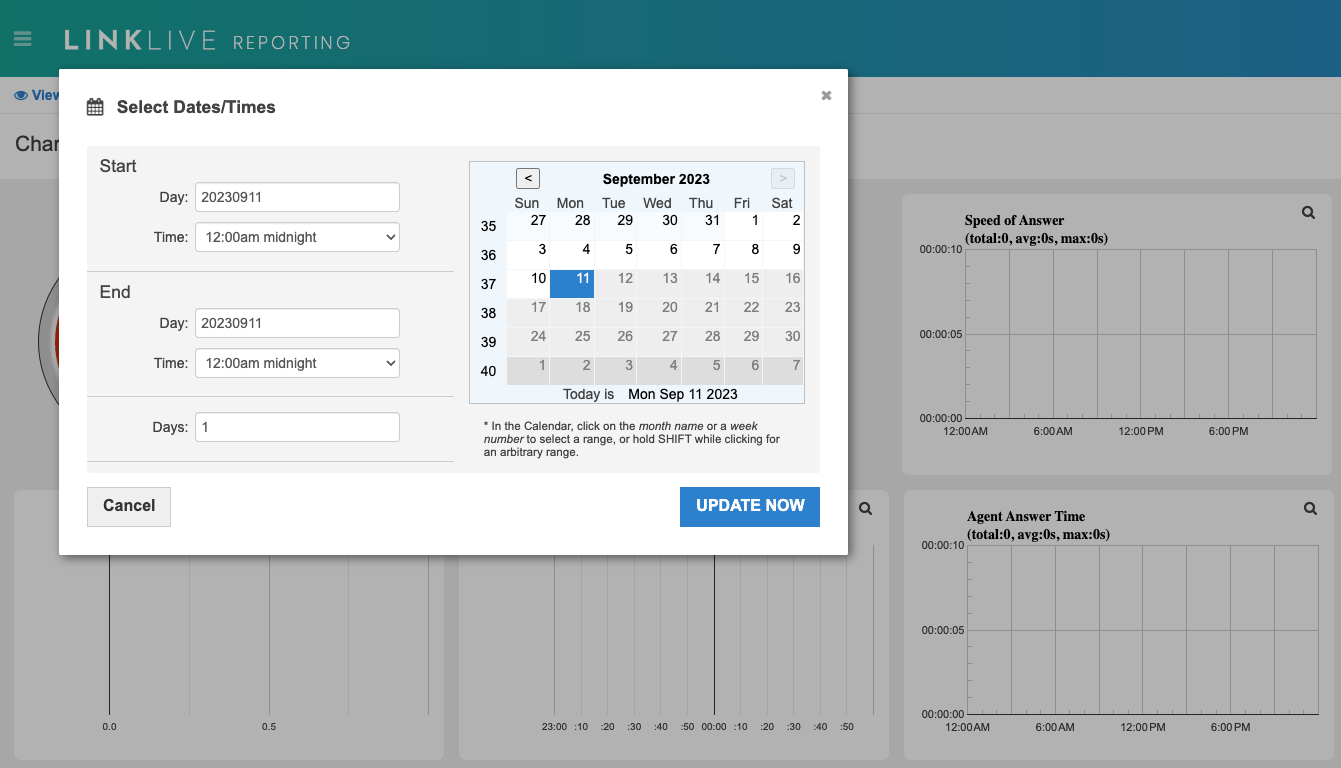Expand the Start Time dropdown

[297, 237]
